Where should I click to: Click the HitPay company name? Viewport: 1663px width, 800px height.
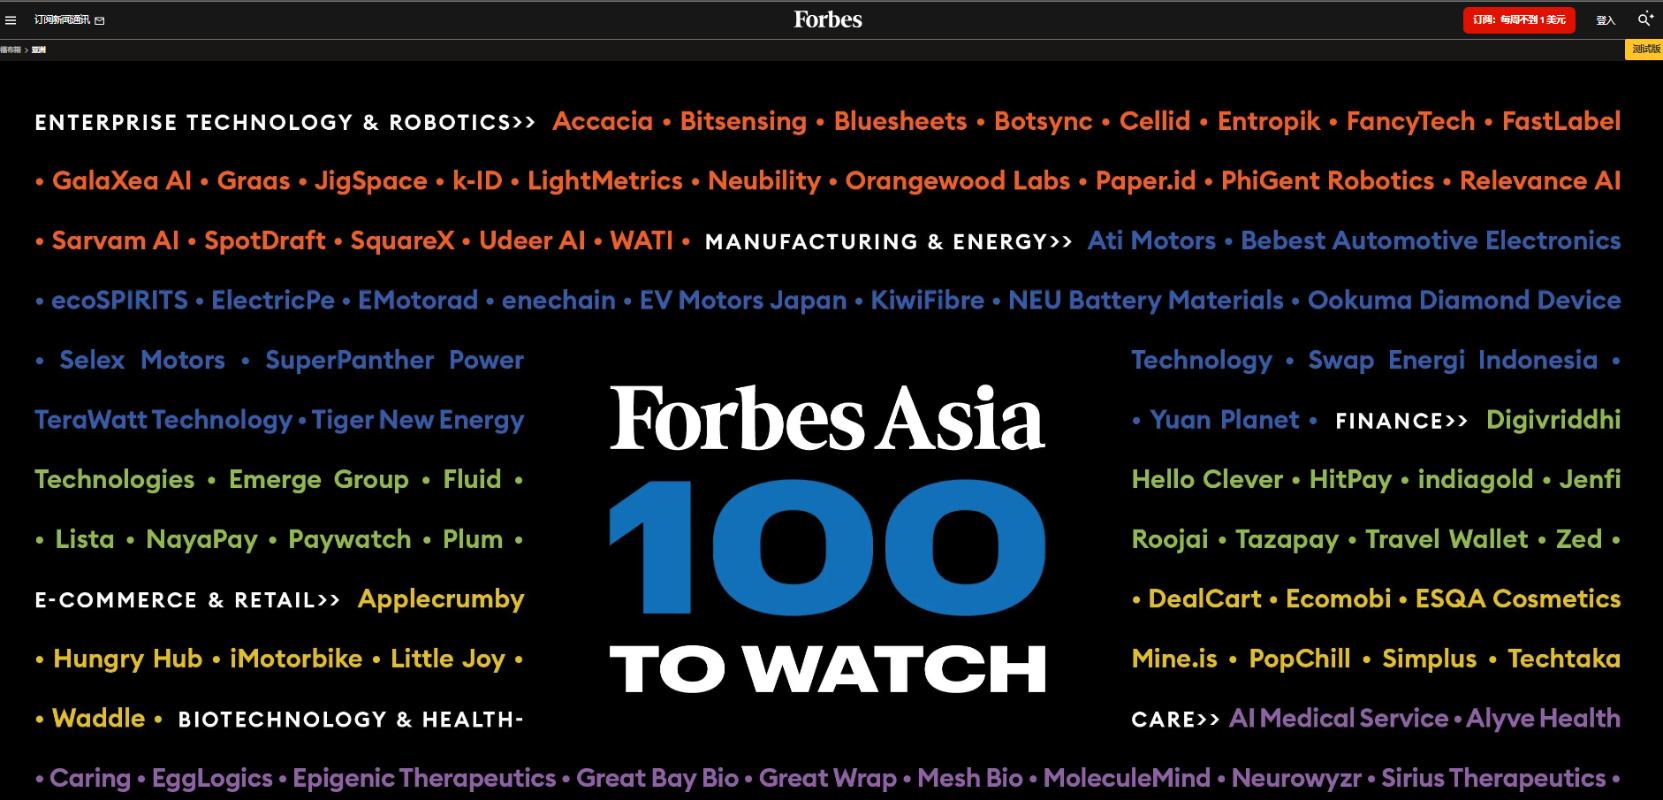click(x=1350, y=479)
